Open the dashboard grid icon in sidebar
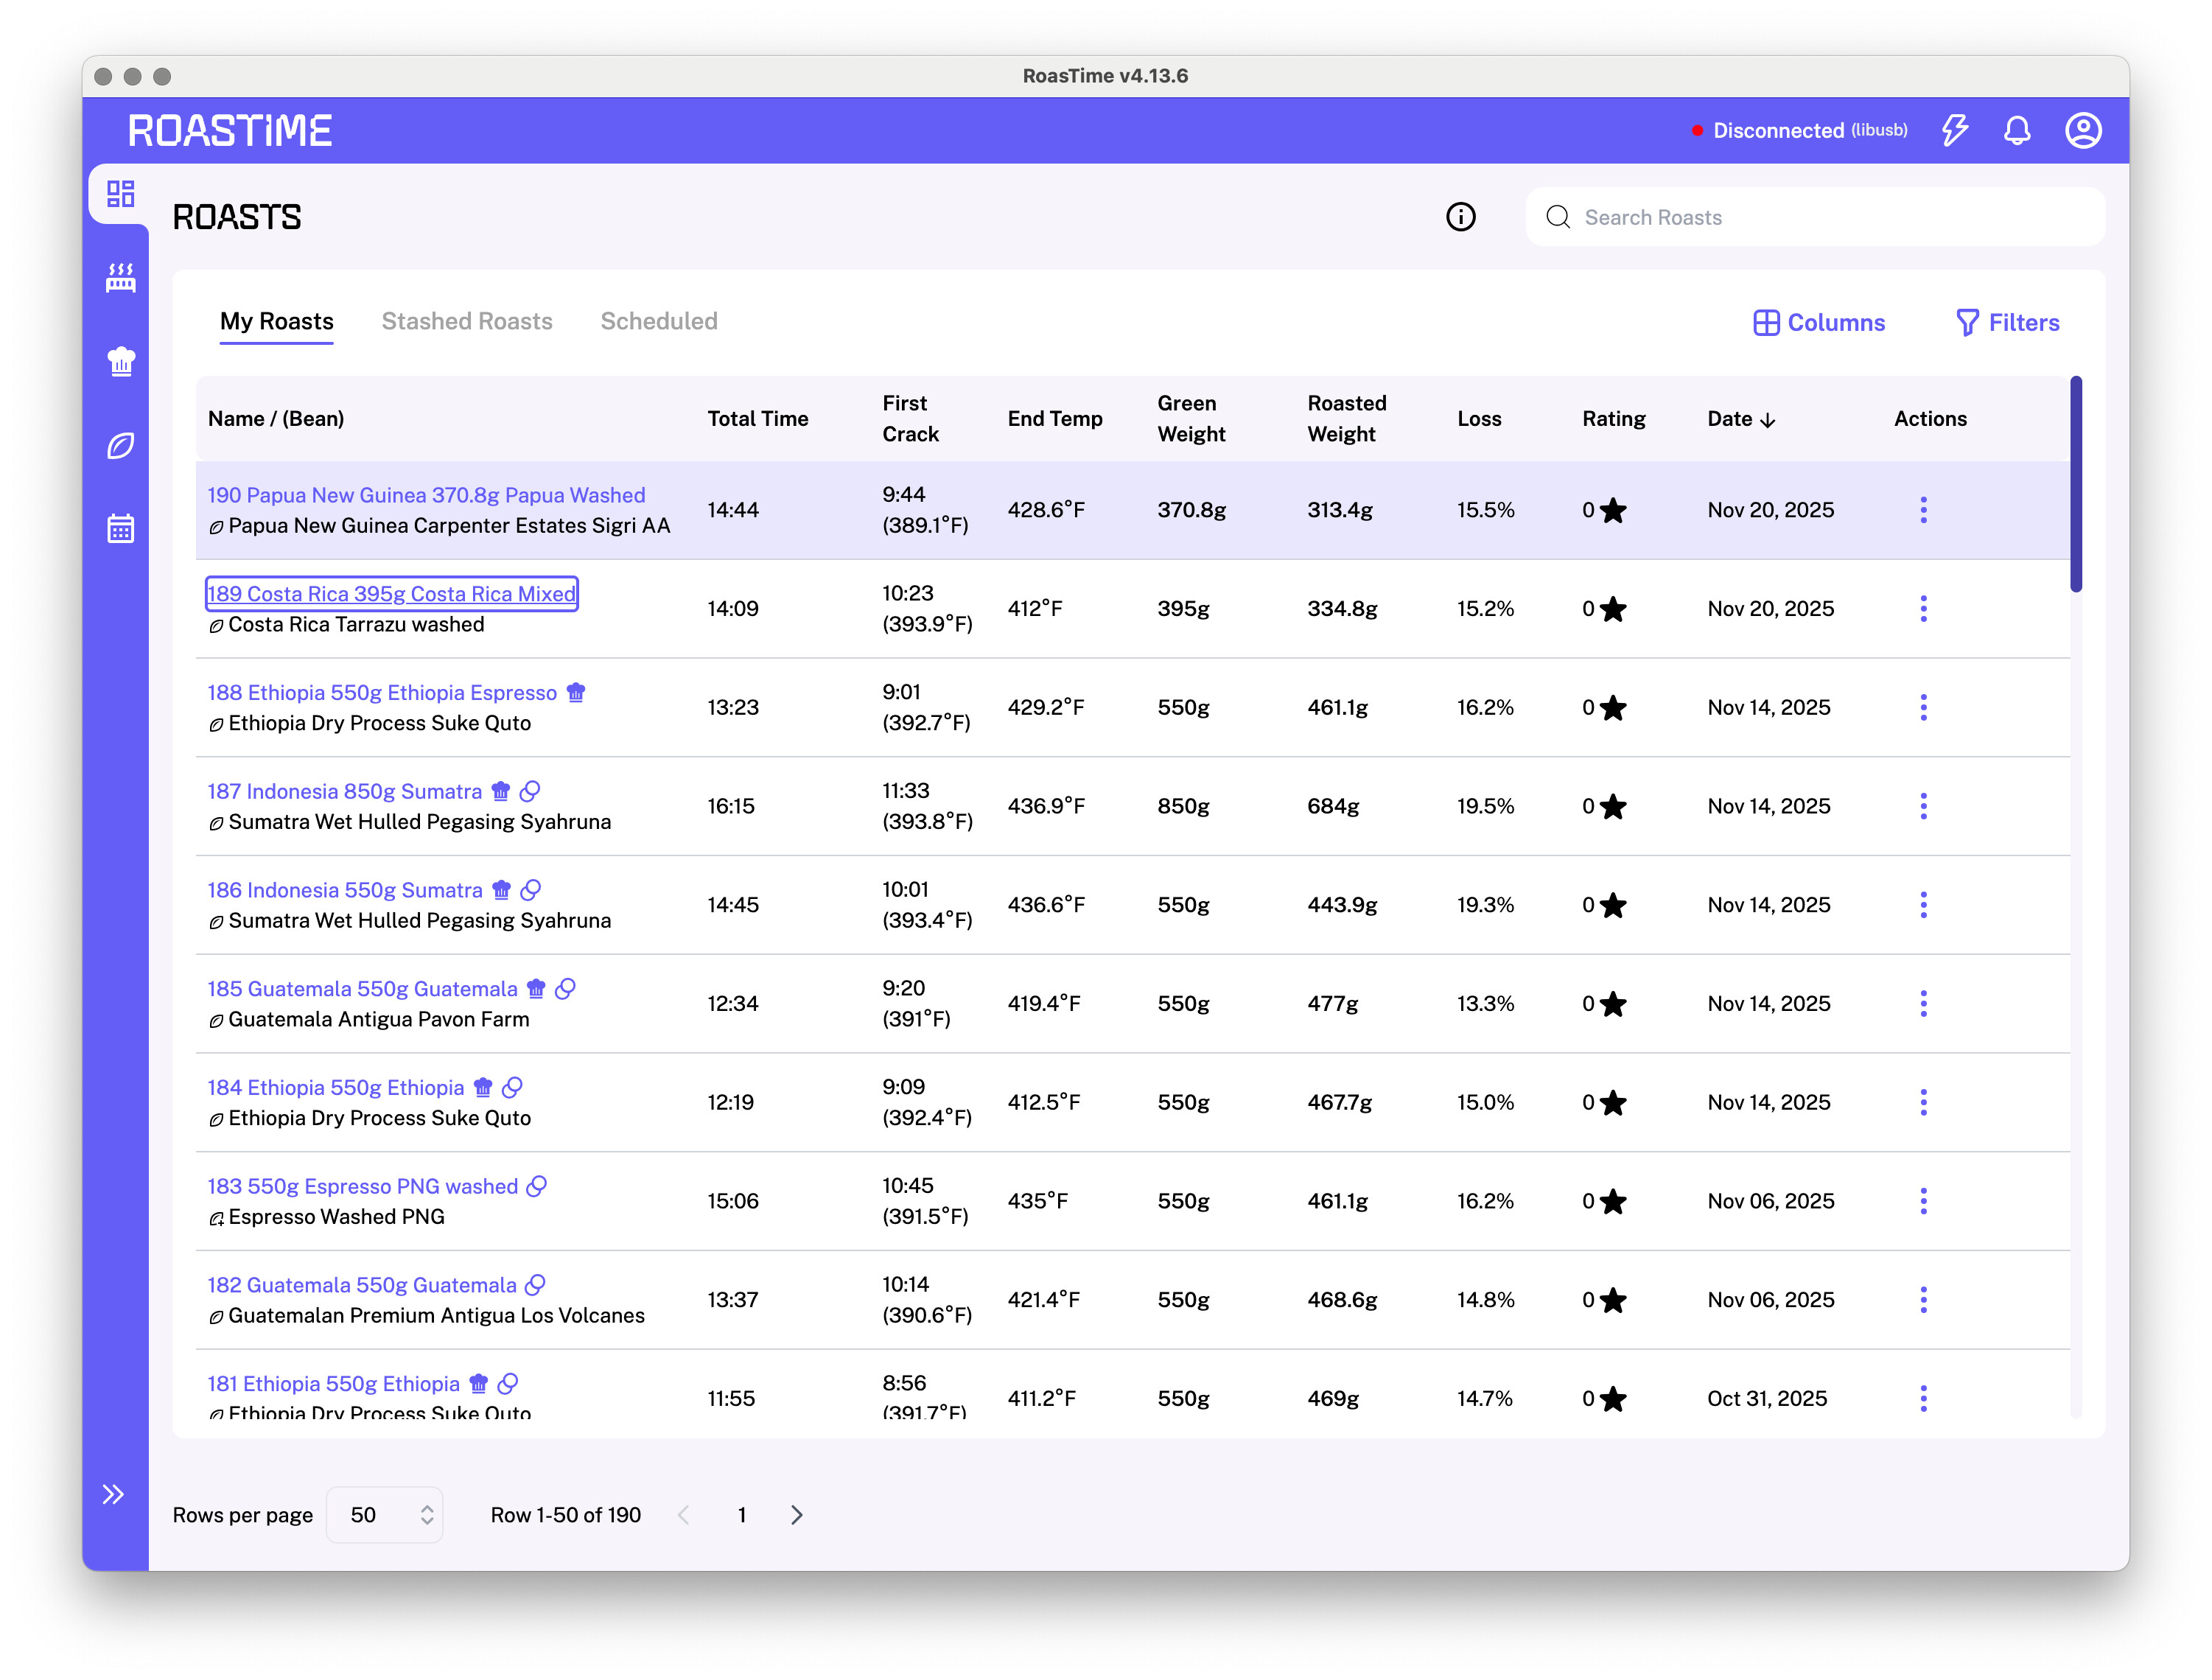 coord(120,193)
